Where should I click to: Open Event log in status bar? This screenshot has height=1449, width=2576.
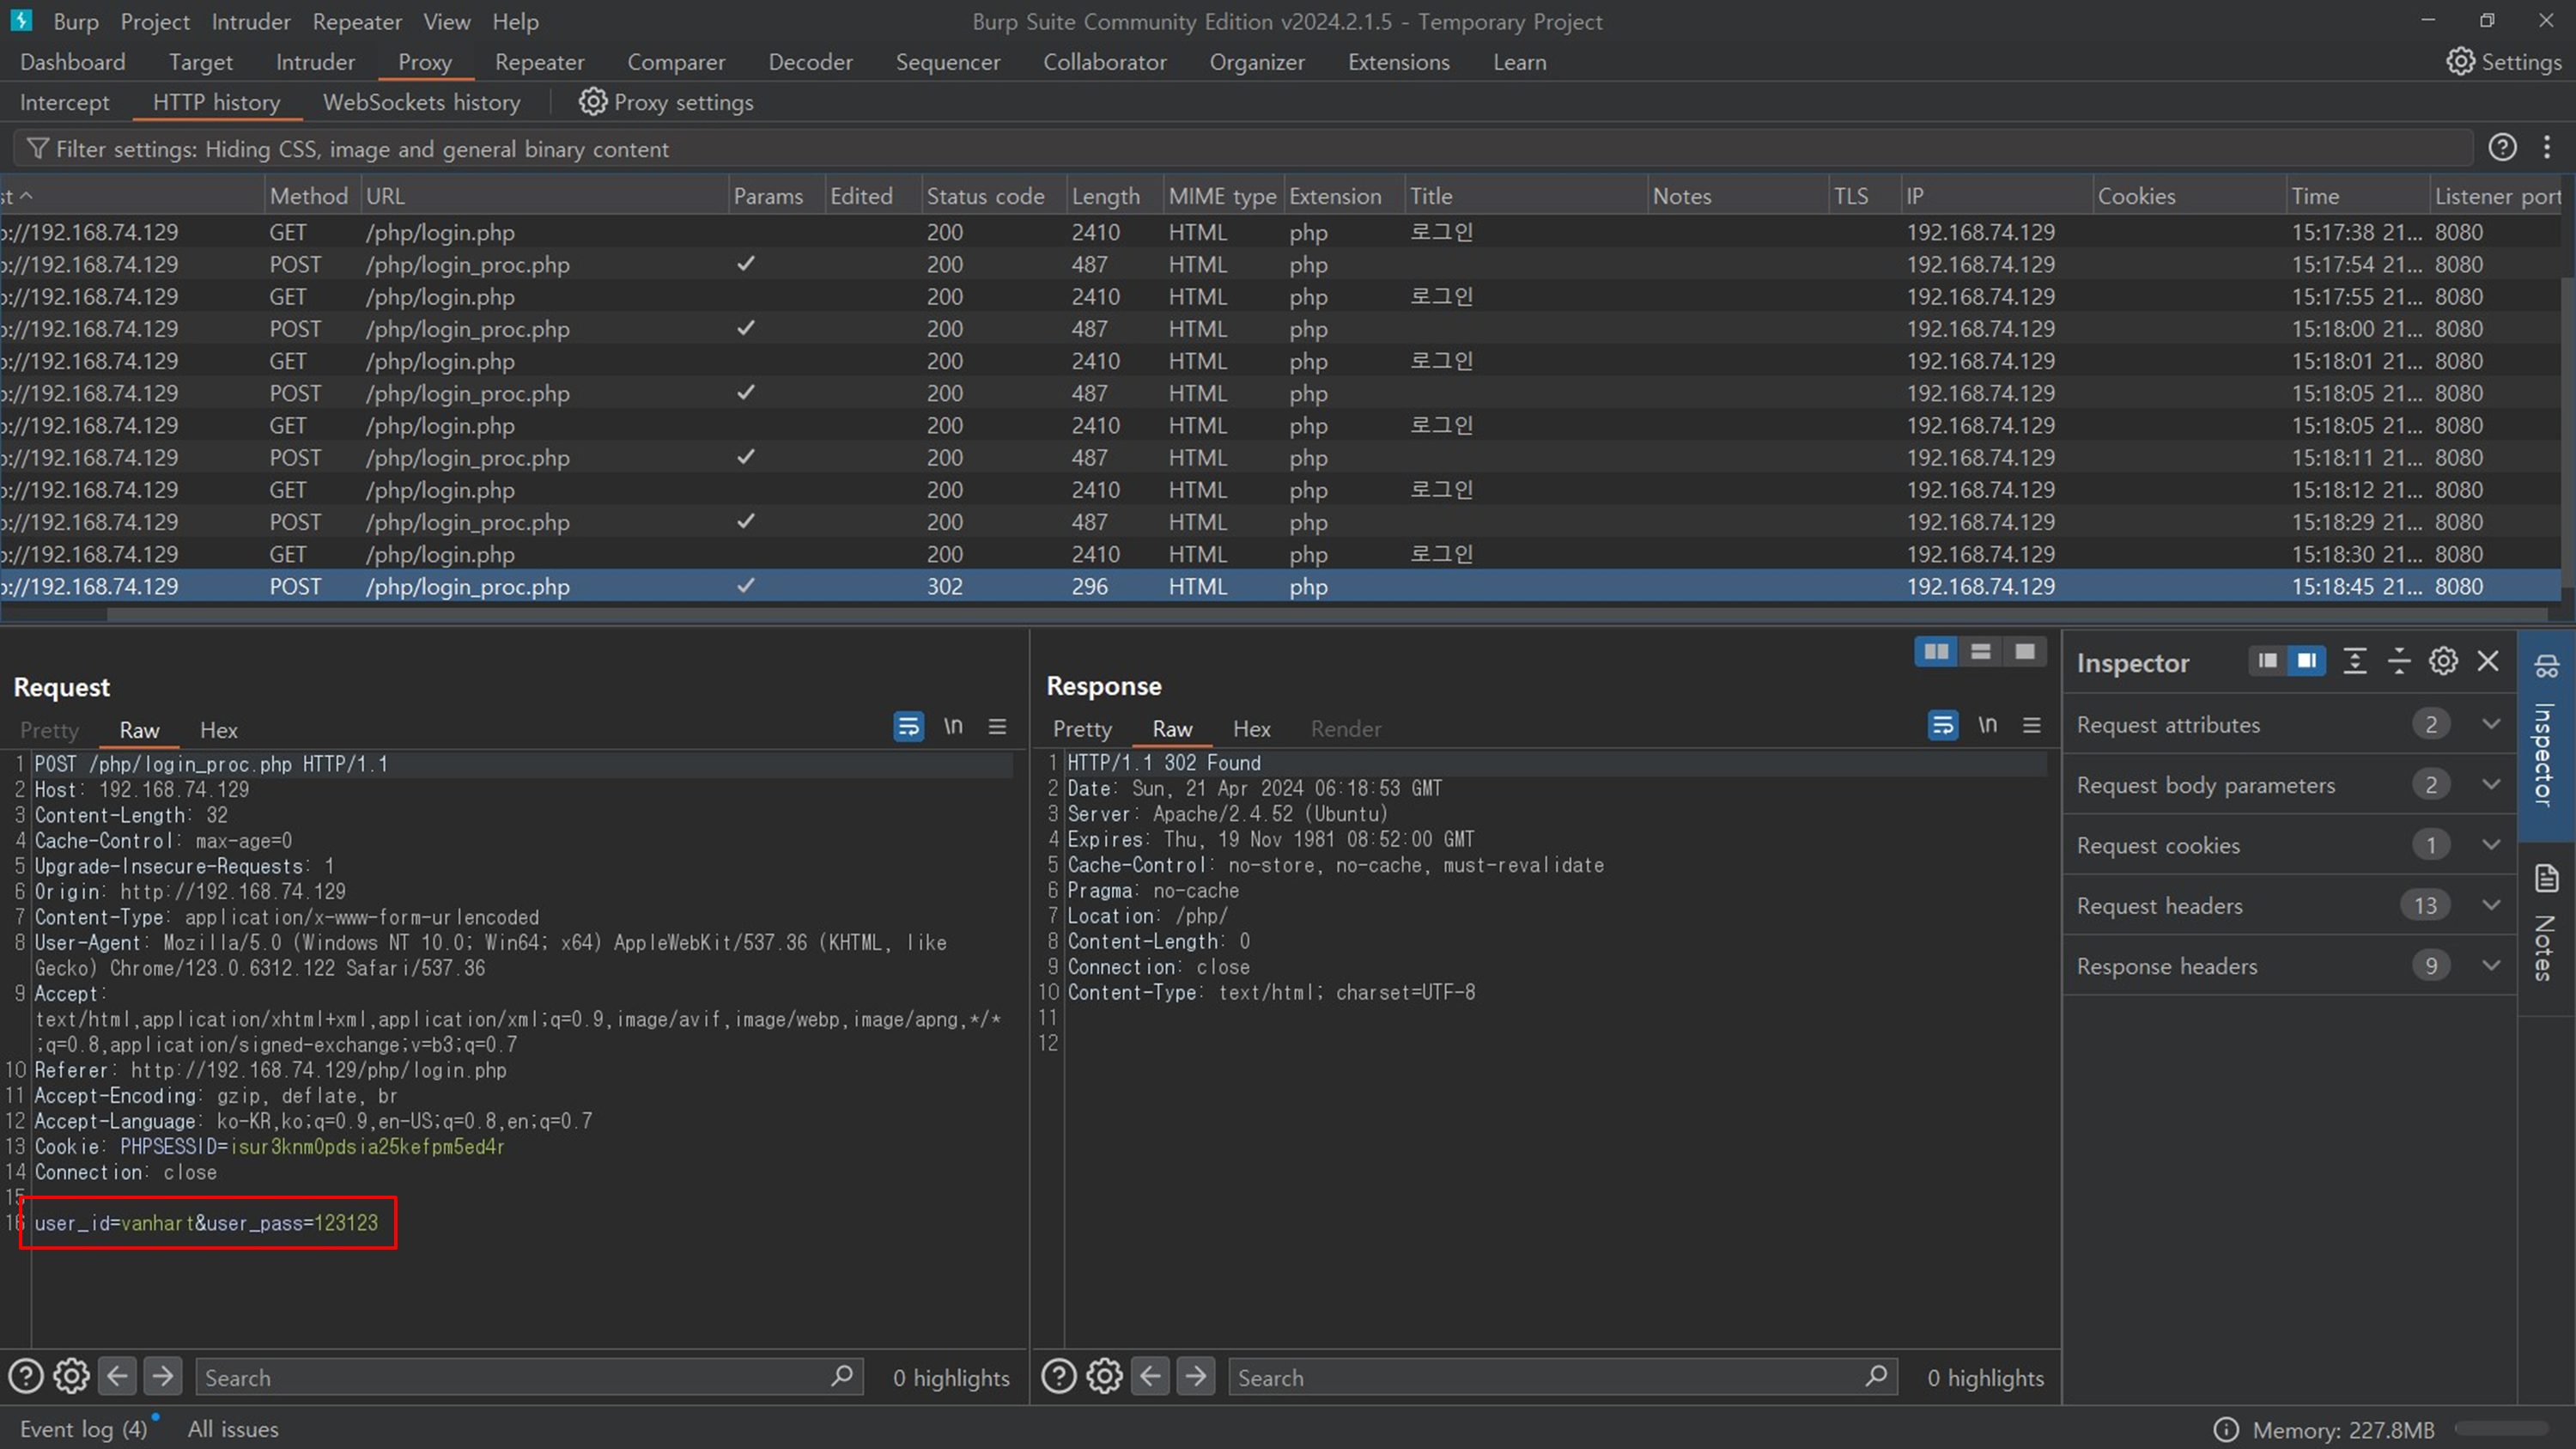[84, 1429]
